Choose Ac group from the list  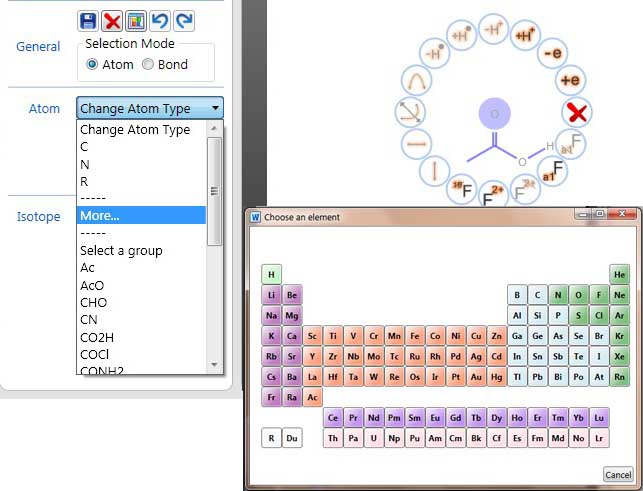[141, 268]
